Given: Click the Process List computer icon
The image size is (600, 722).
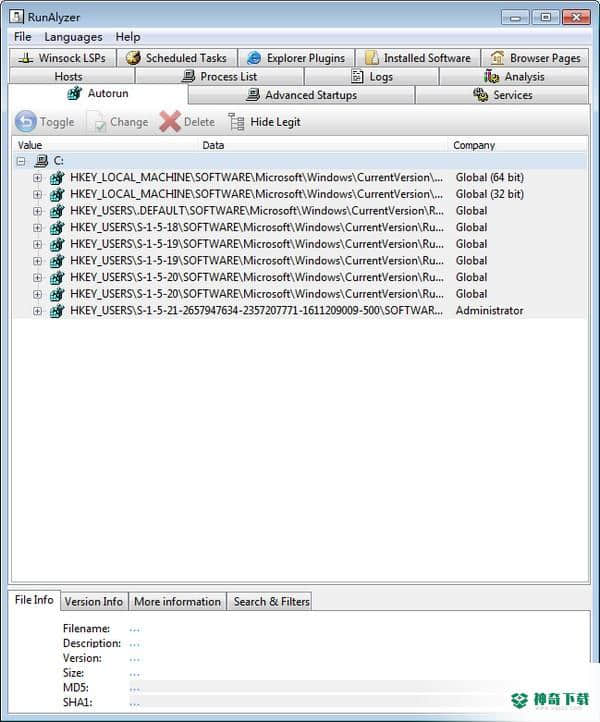Looking at the screenshot, I should click(188, 76).
